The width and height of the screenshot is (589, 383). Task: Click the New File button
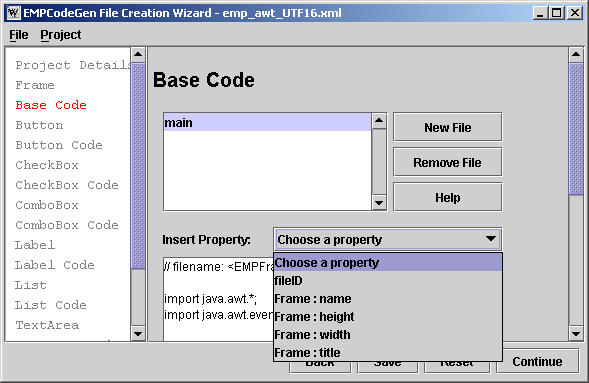(447, 127)
